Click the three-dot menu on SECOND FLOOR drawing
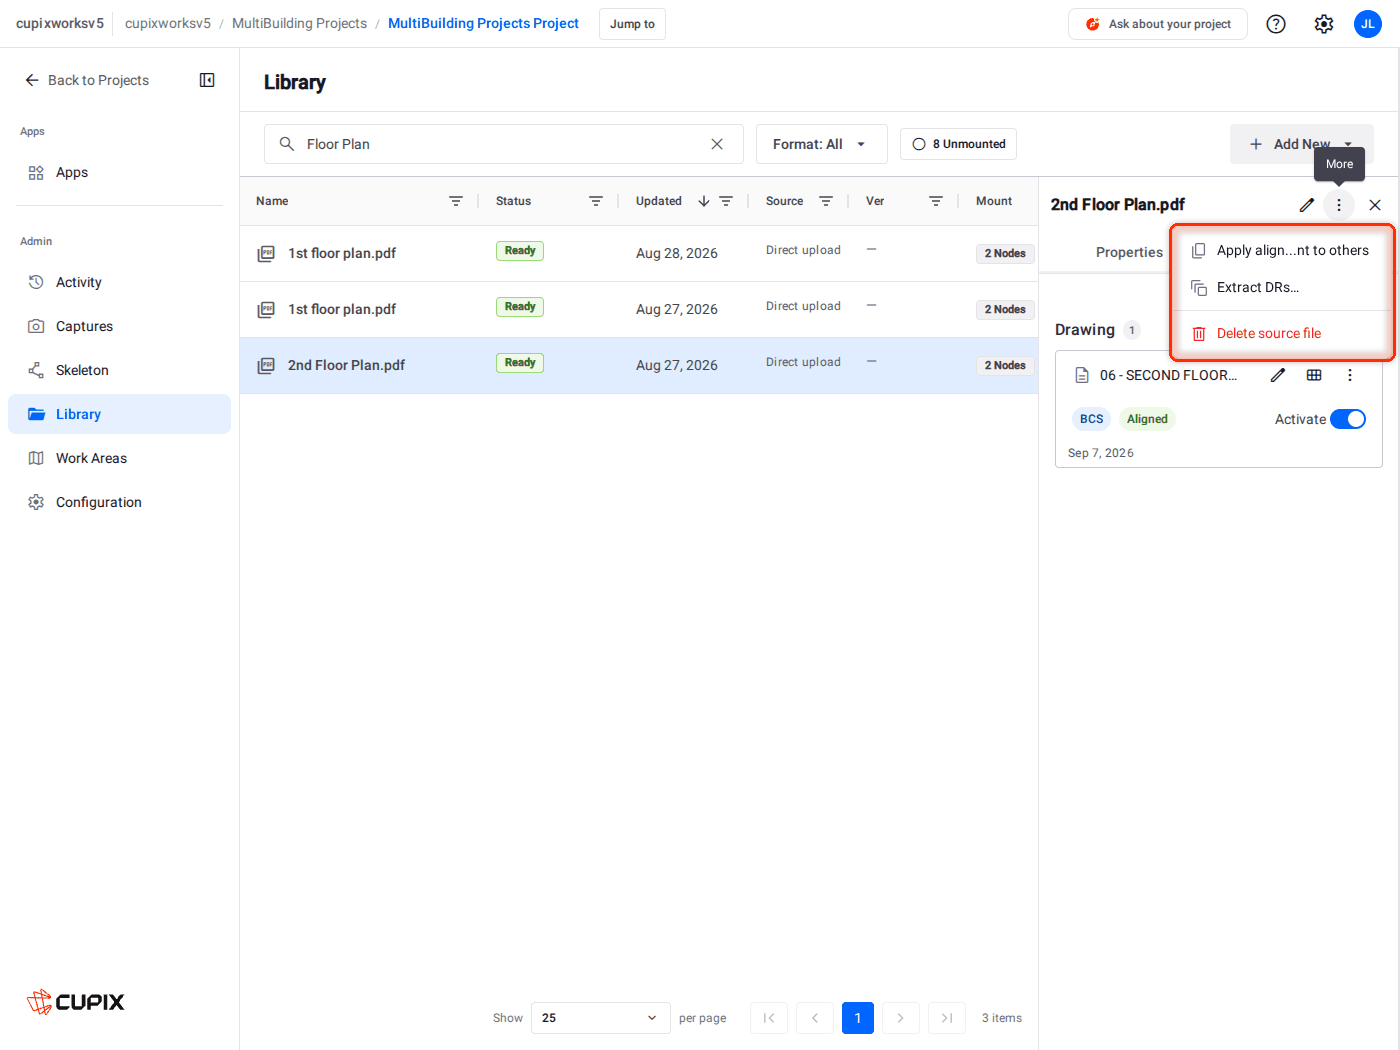1400x1050 pixels. point(1350,375)
